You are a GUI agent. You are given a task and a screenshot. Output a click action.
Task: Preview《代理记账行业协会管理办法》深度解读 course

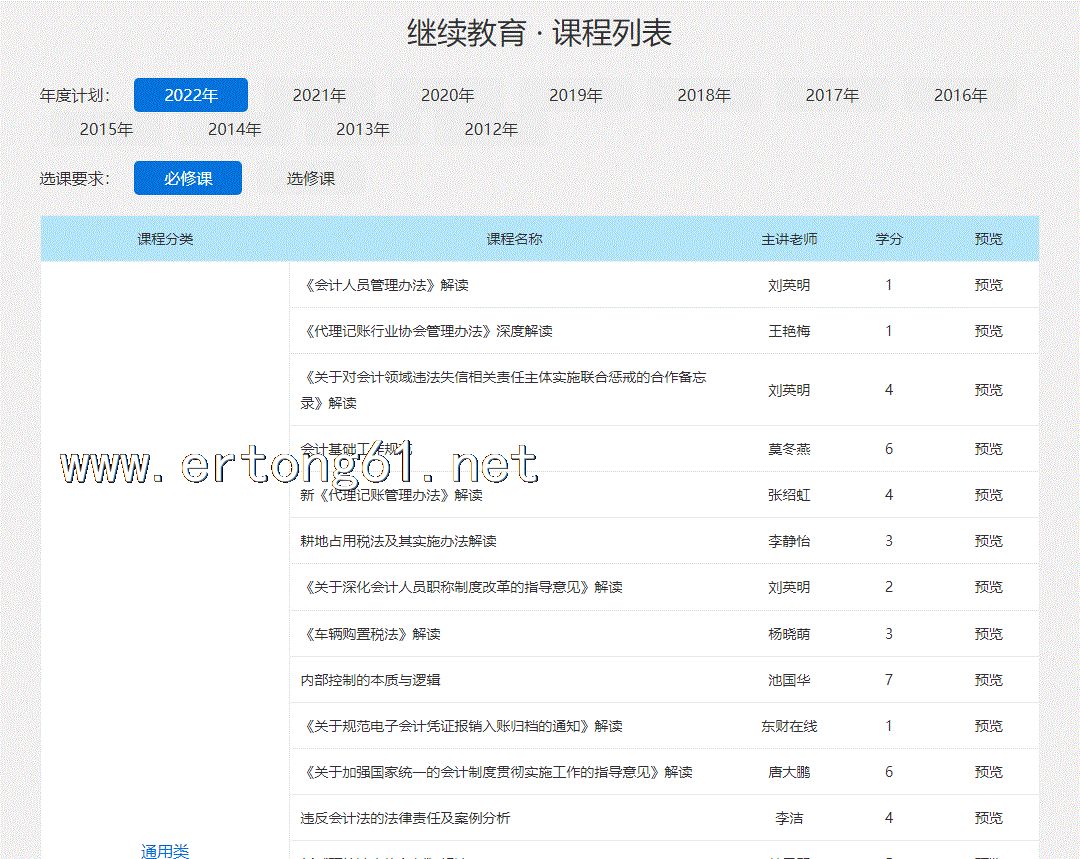pos(988,331)
